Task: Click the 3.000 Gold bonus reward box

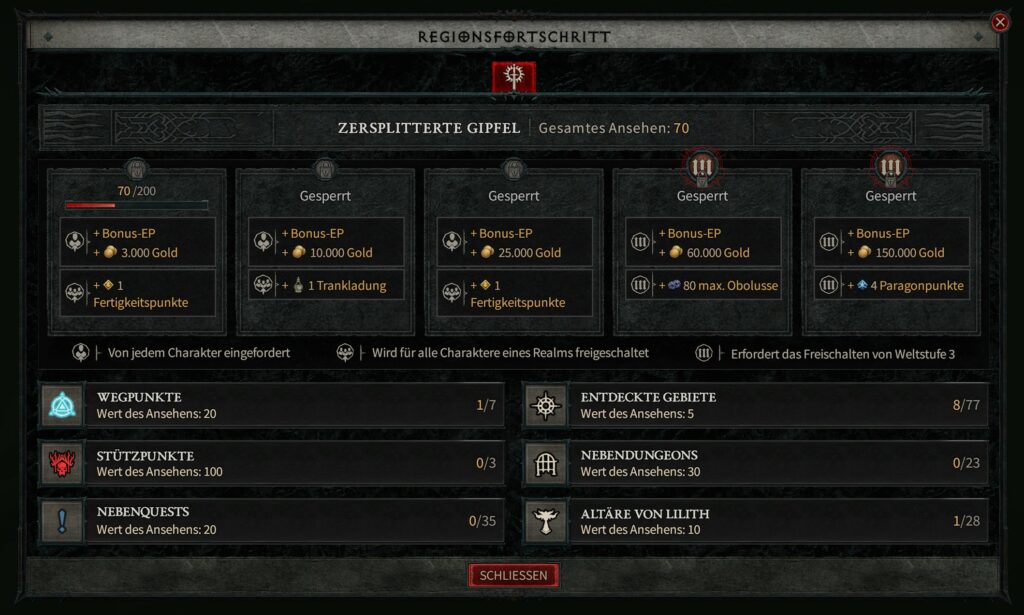Action: [138, 242]
